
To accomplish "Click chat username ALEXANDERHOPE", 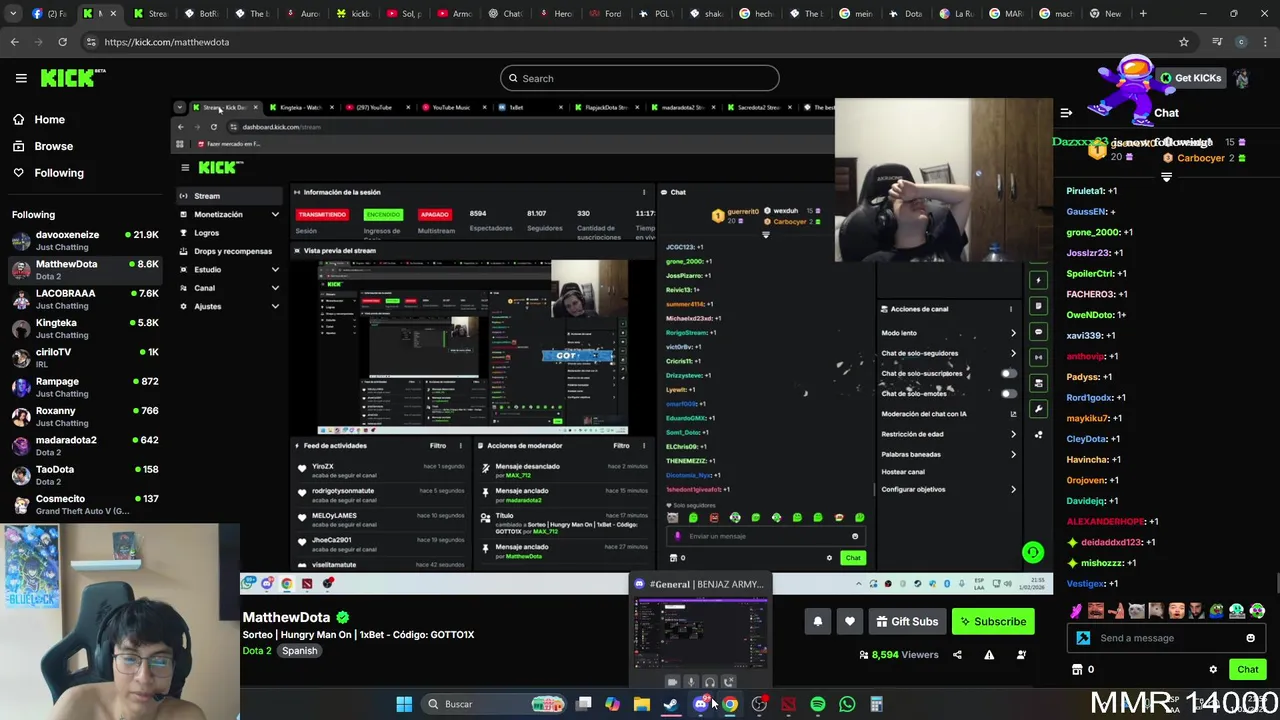I will click(1105, 521).
